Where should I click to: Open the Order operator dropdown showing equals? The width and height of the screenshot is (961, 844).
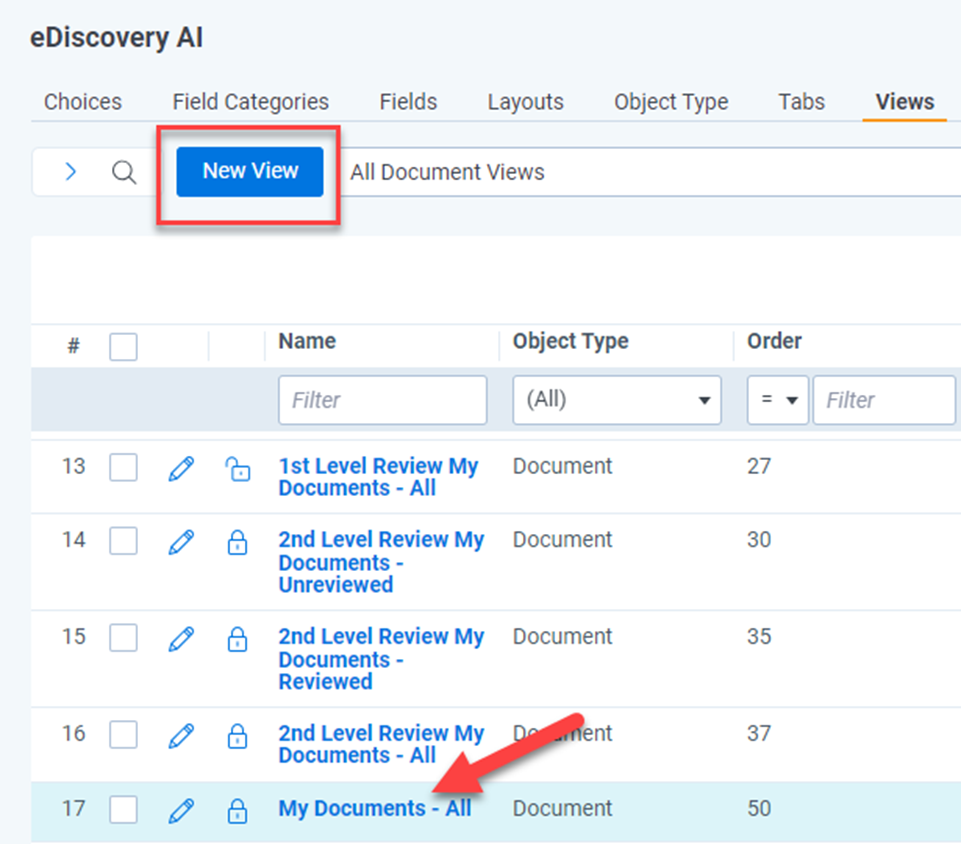click(x=777, y=400)
